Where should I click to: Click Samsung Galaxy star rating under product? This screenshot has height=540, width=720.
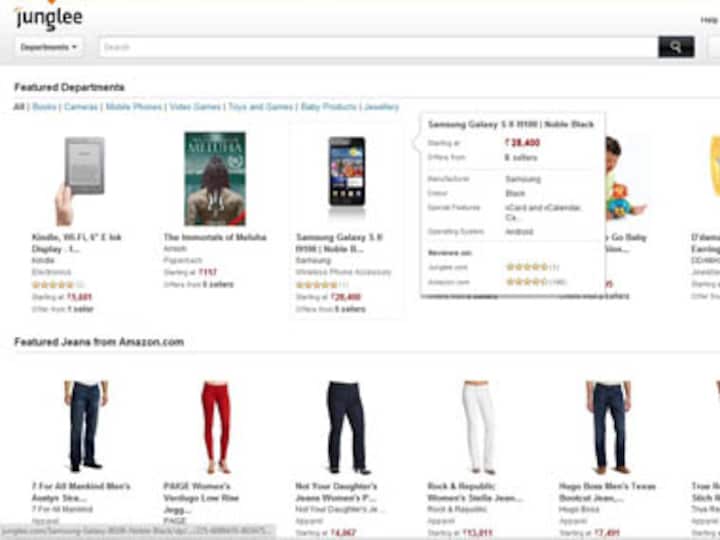coord(317,285)
